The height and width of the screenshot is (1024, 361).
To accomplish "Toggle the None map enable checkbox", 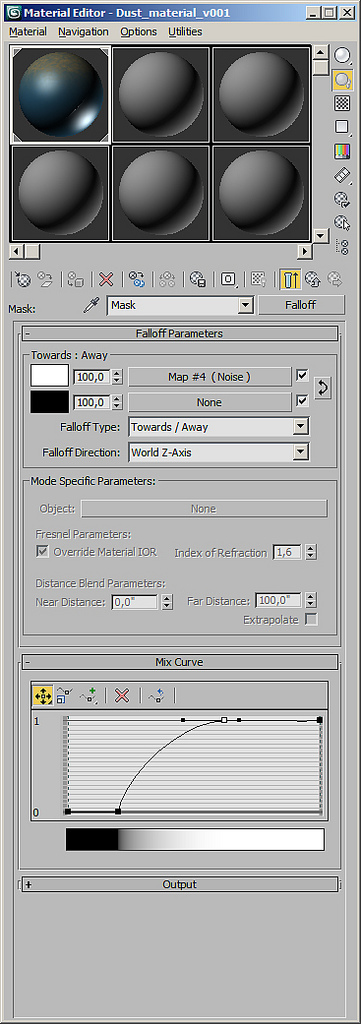I will point(302,401).
